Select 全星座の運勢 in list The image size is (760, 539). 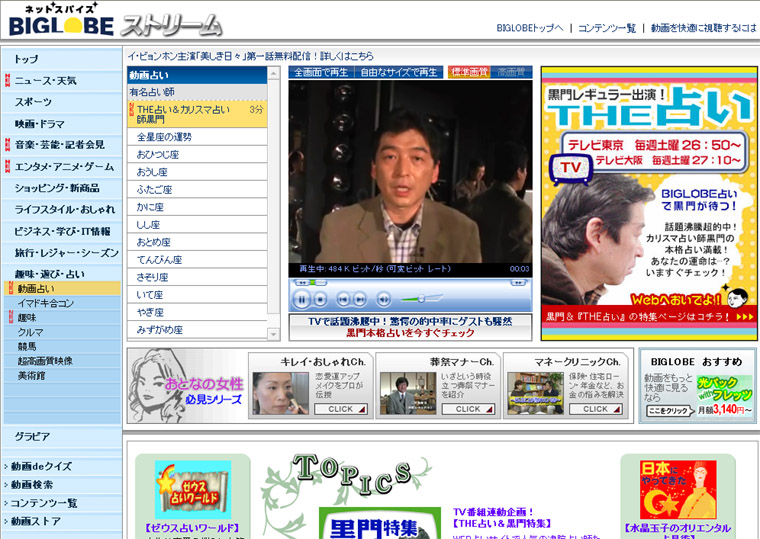tap(197, 137)
